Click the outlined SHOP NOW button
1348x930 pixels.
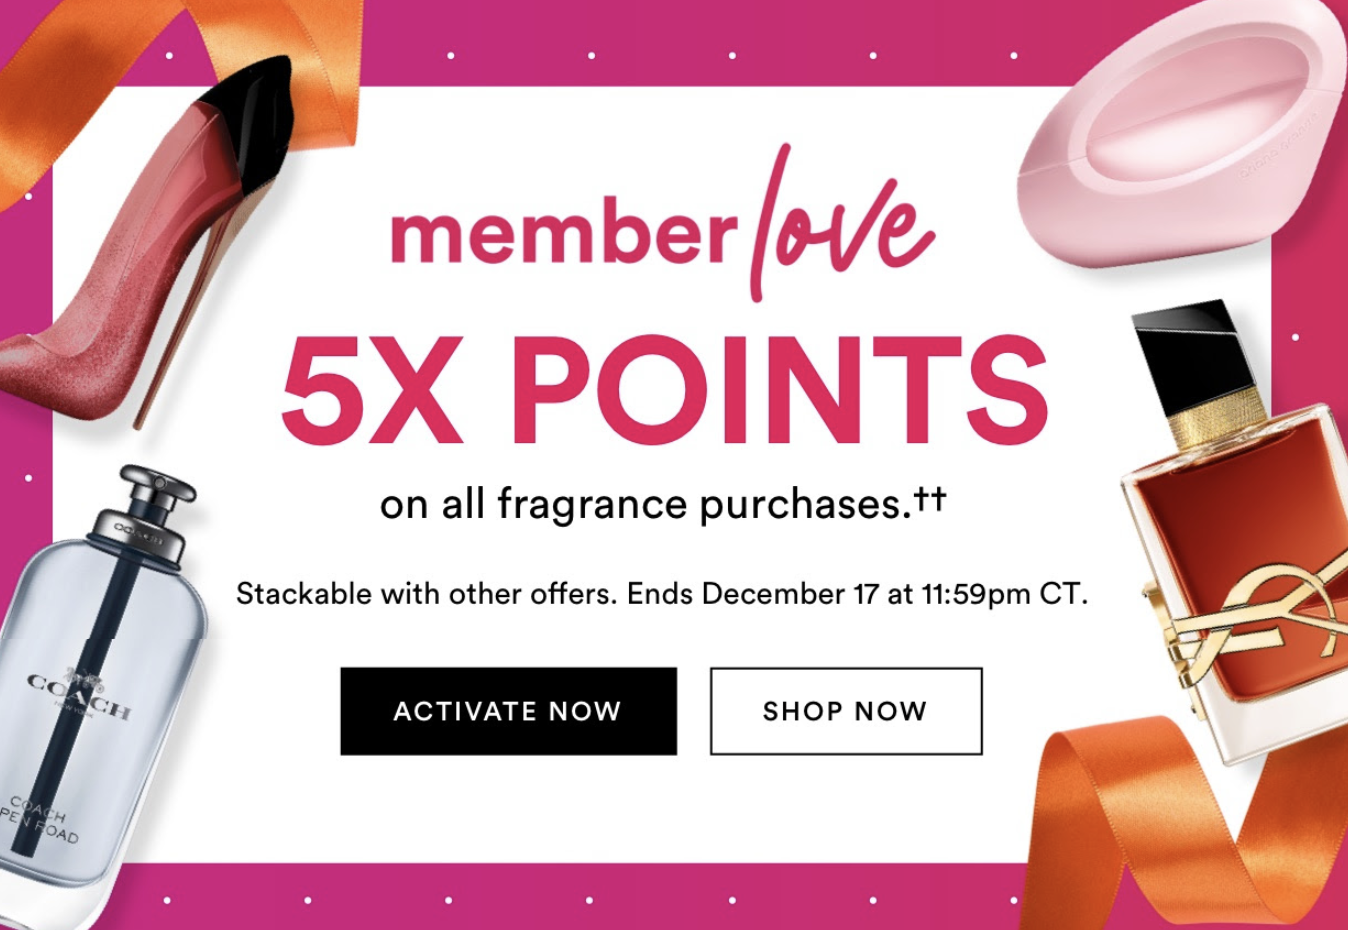(x=846, y=711)
